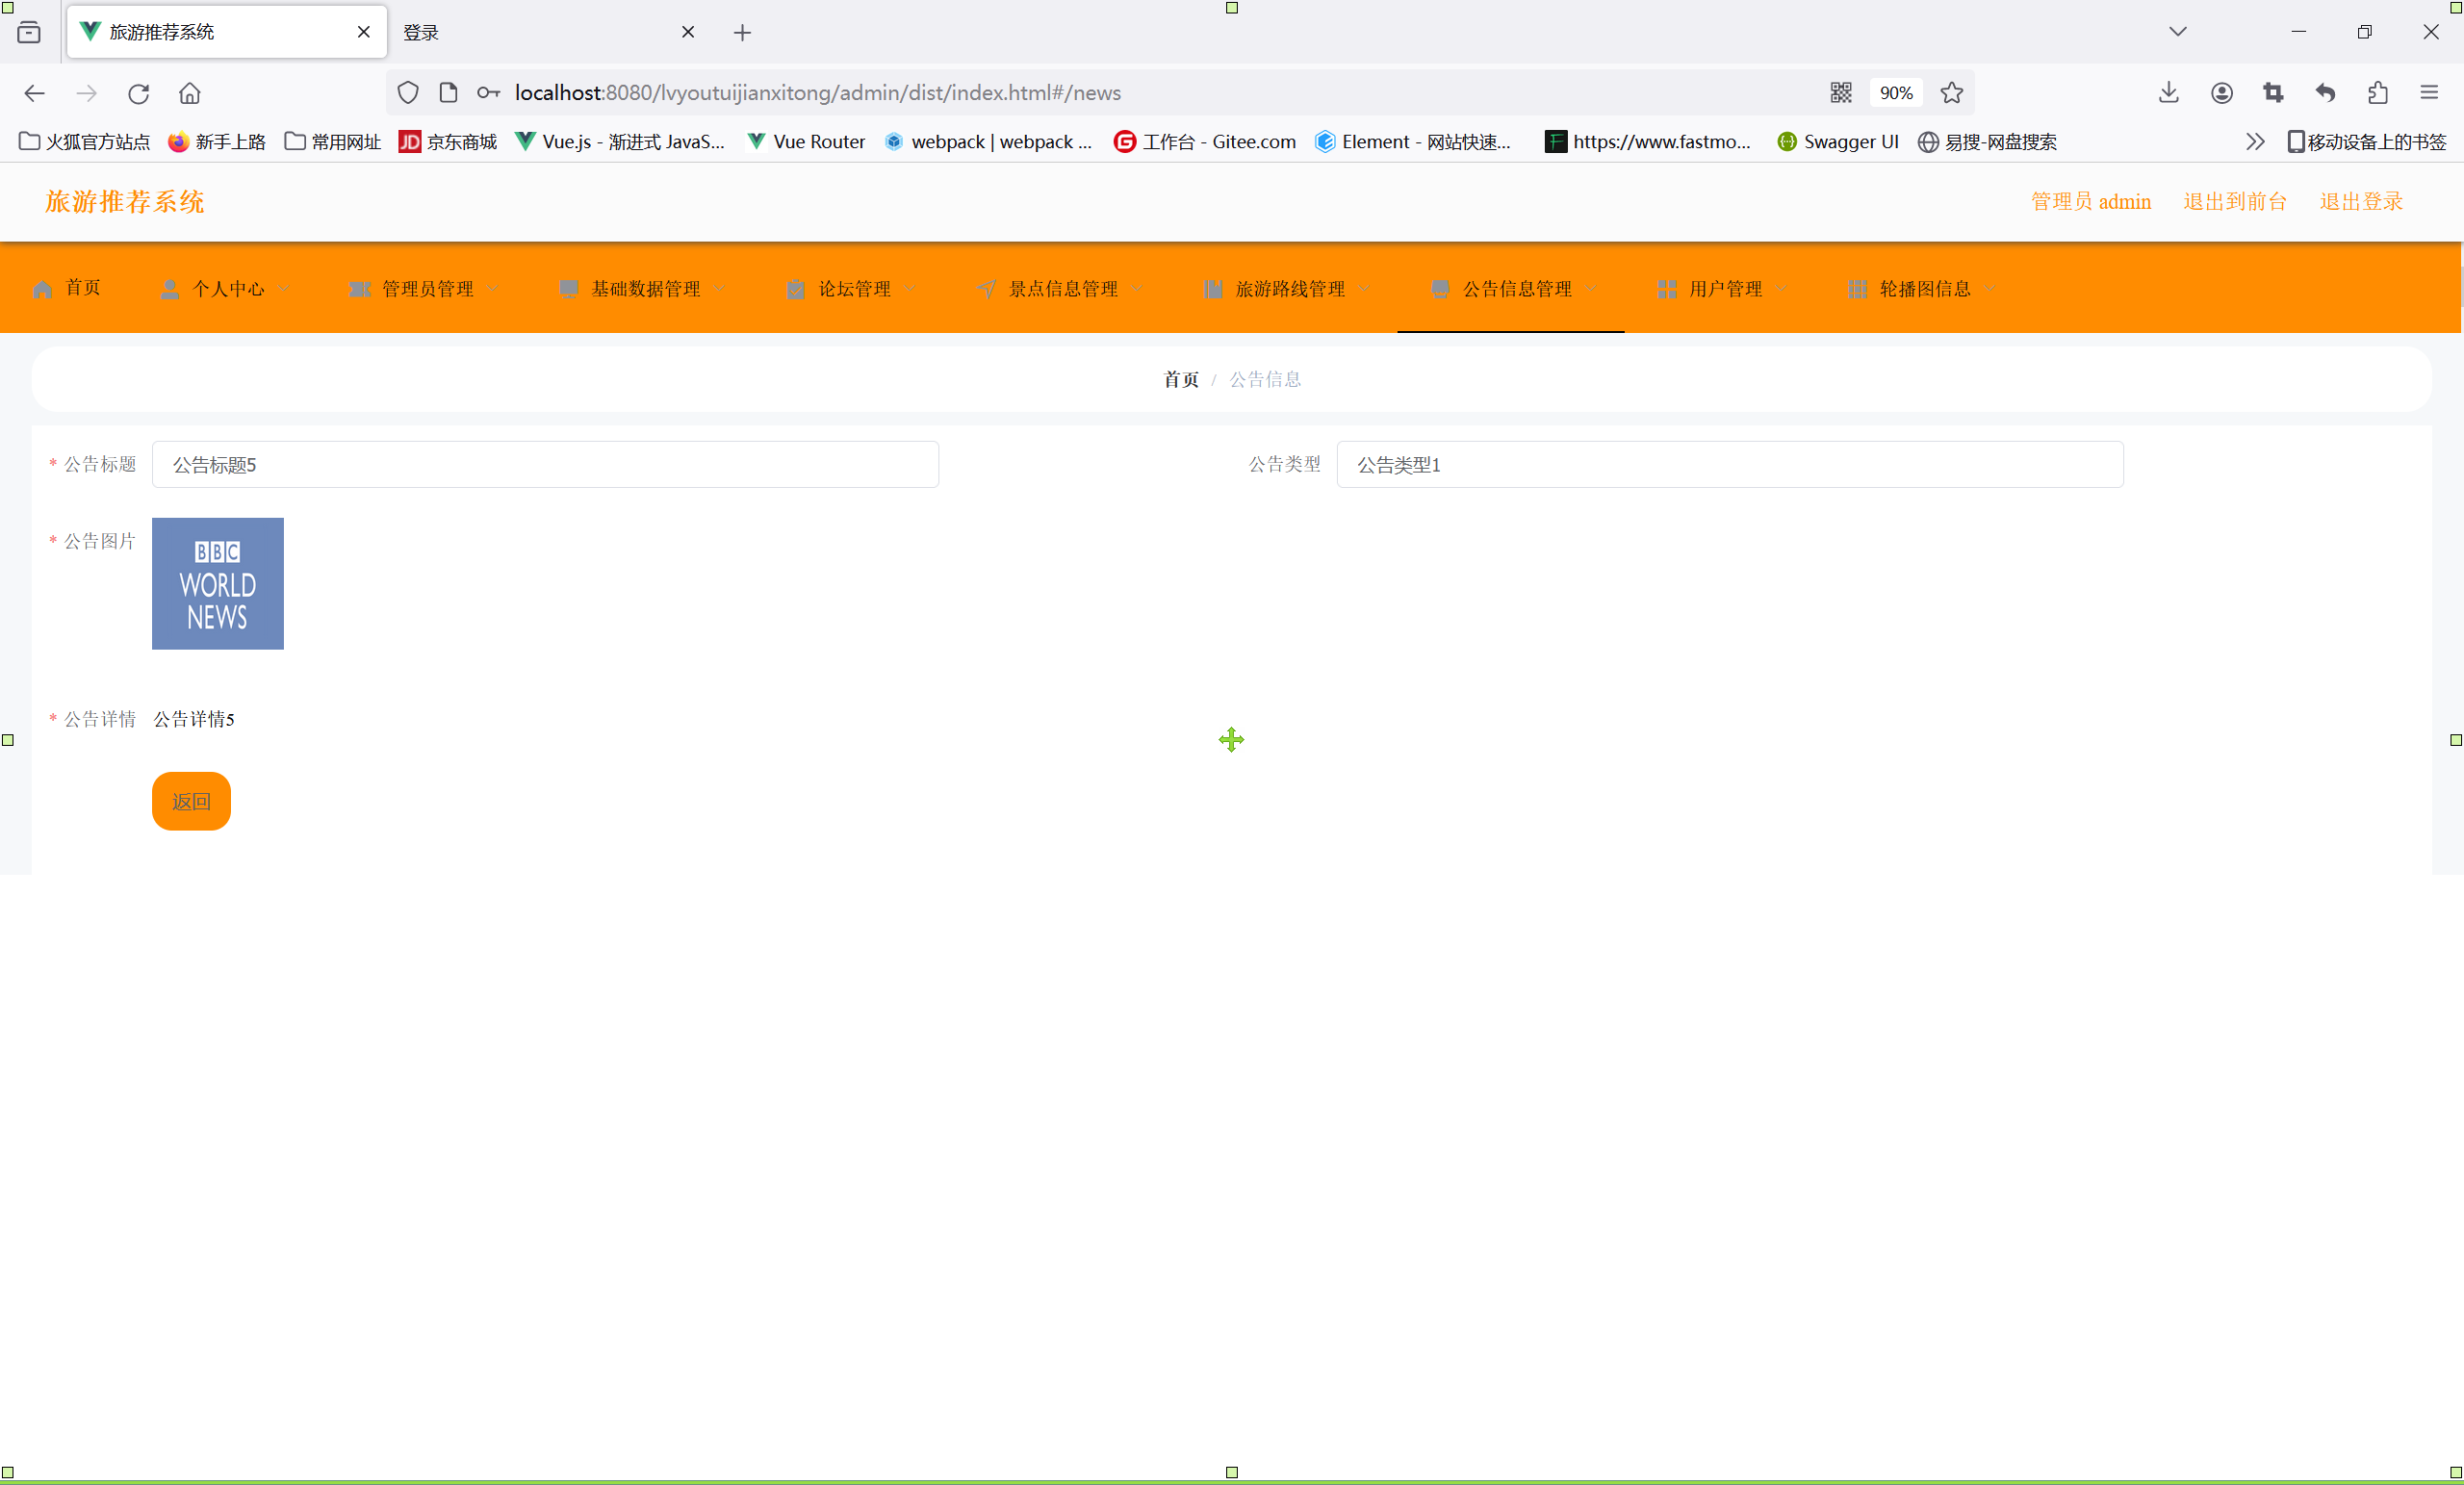This screenshot has height=1485, width=2464.
Task: Open the Firefox hamburger menu icon
Action: point(2429,93)
